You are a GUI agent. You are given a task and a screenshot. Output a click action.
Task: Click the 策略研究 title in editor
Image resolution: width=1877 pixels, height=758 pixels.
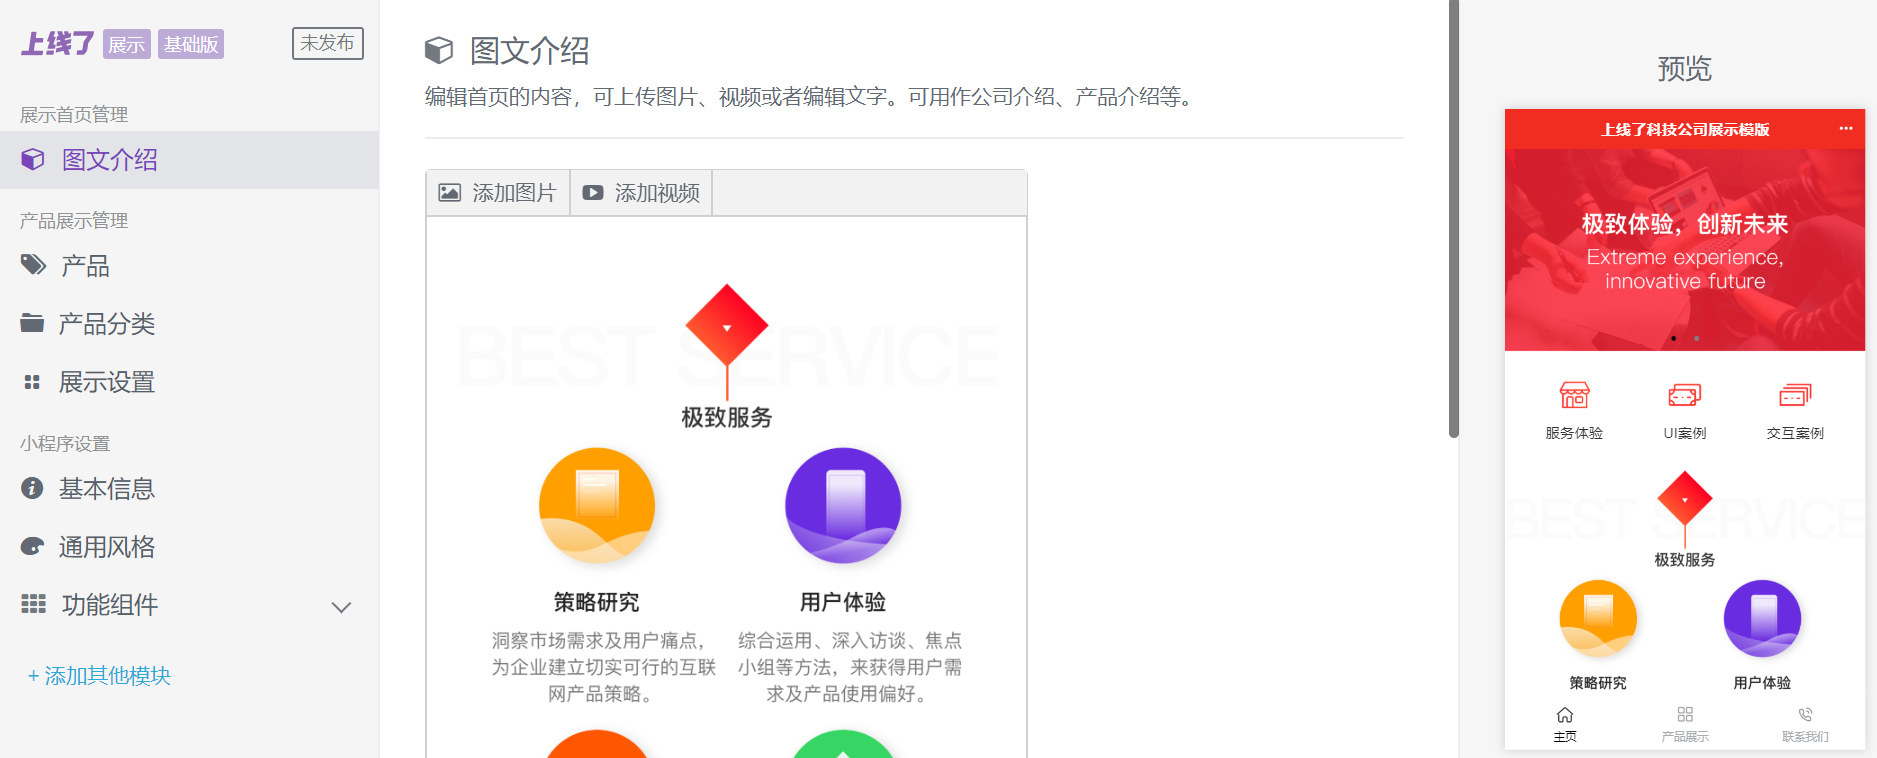tap(597, 602)
